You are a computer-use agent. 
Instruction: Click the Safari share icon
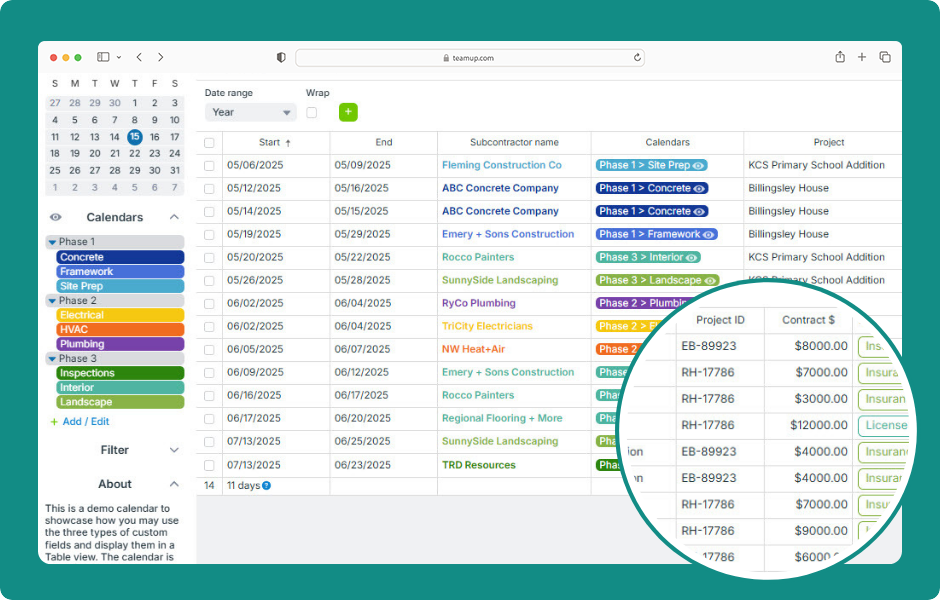pyautogui.click(x=840, y=58)
